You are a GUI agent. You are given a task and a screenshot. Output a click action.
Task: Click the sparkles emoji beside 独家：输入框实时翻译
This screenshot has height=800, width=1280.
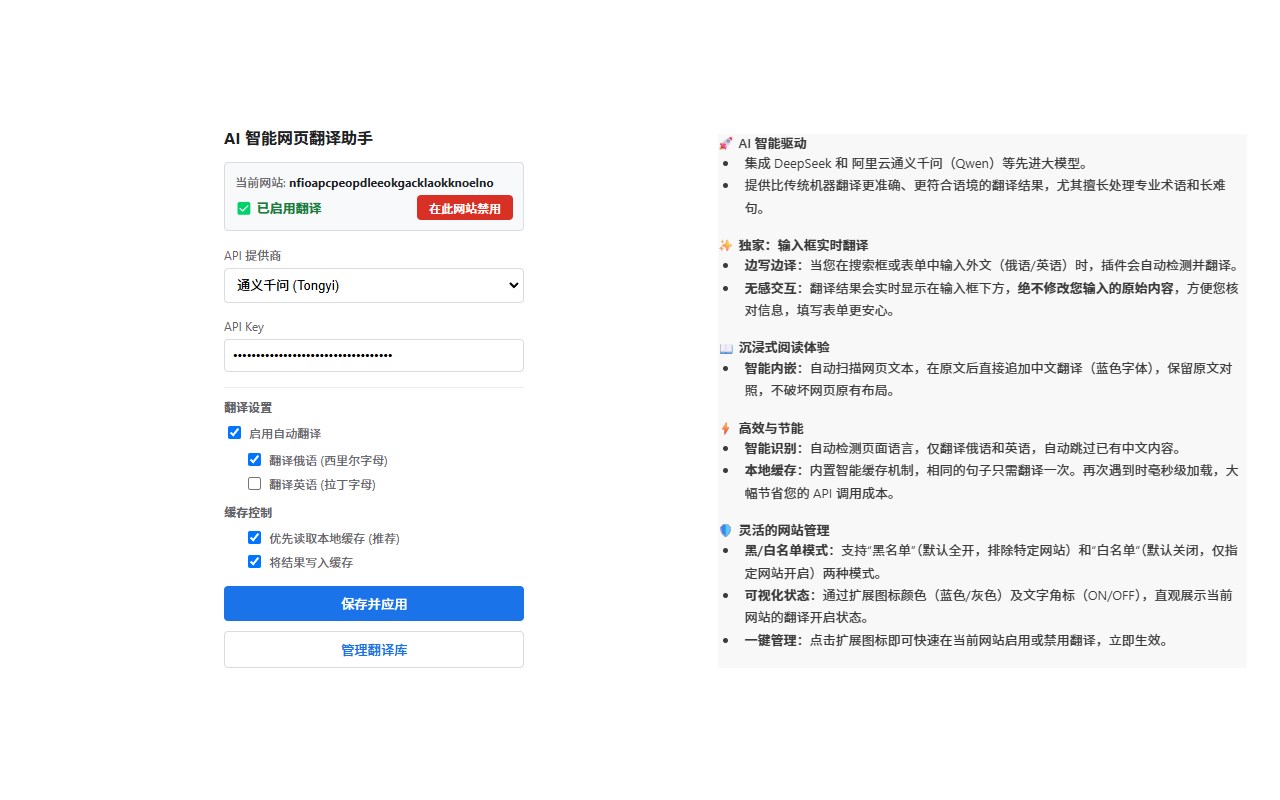pyautogui.click(x=726, y=245)
